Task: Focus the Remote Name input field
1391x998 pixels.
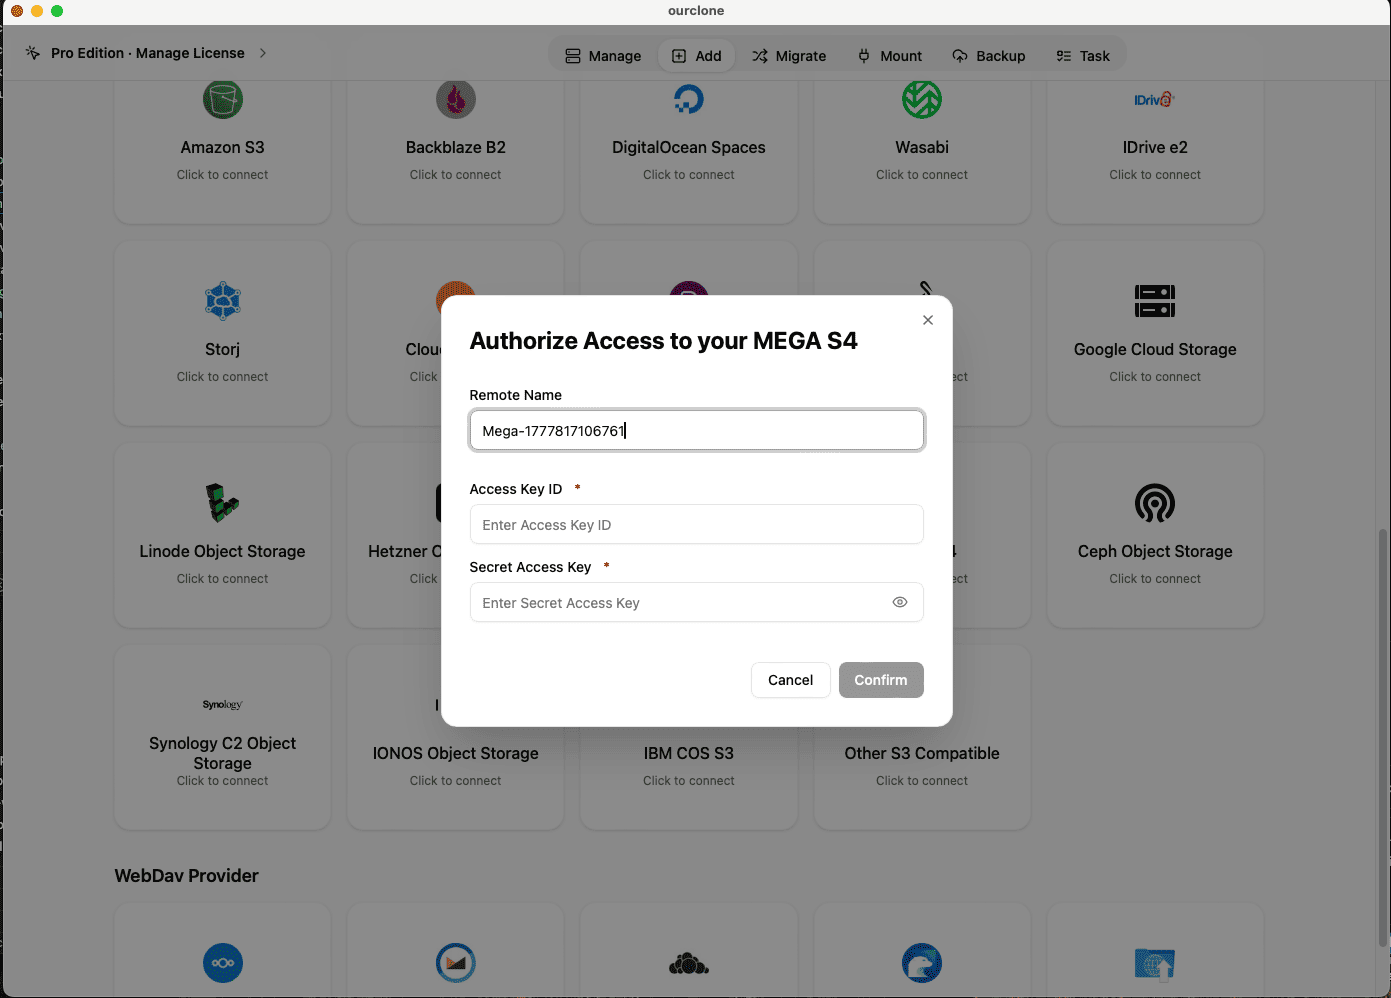Action: [x=697, y=430]
